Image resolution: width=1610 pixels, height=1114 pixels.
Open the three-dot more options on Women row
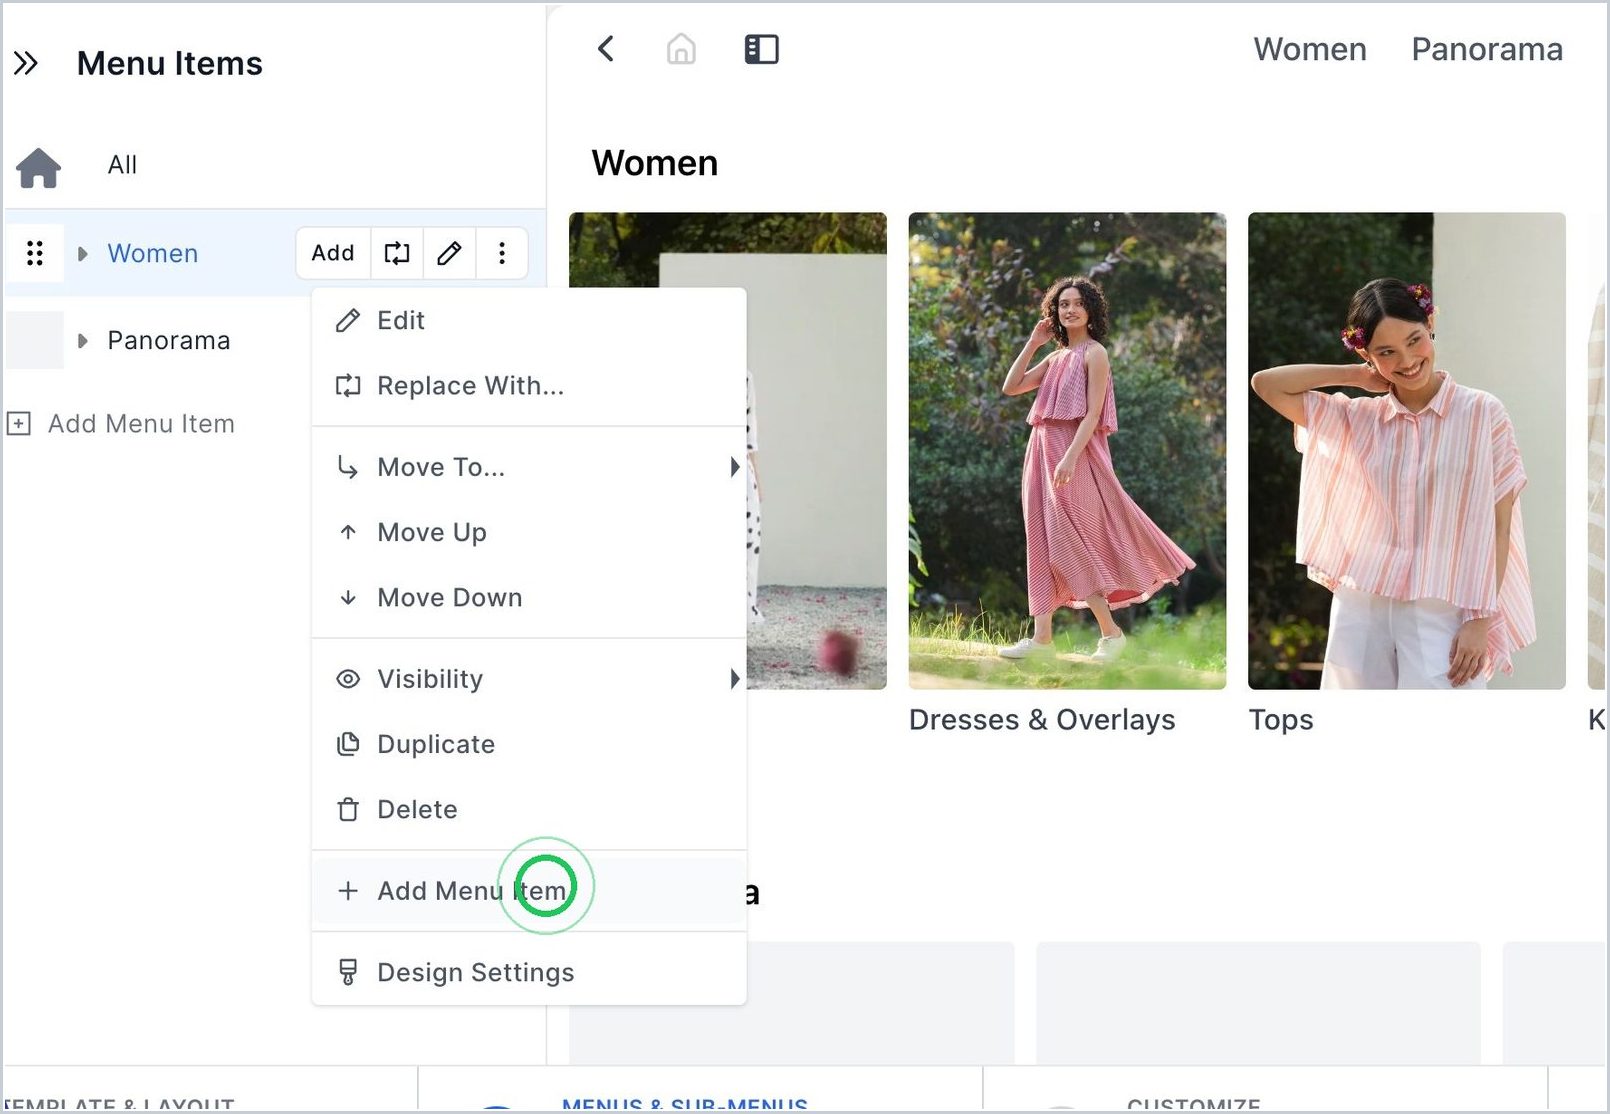point(502,253)
